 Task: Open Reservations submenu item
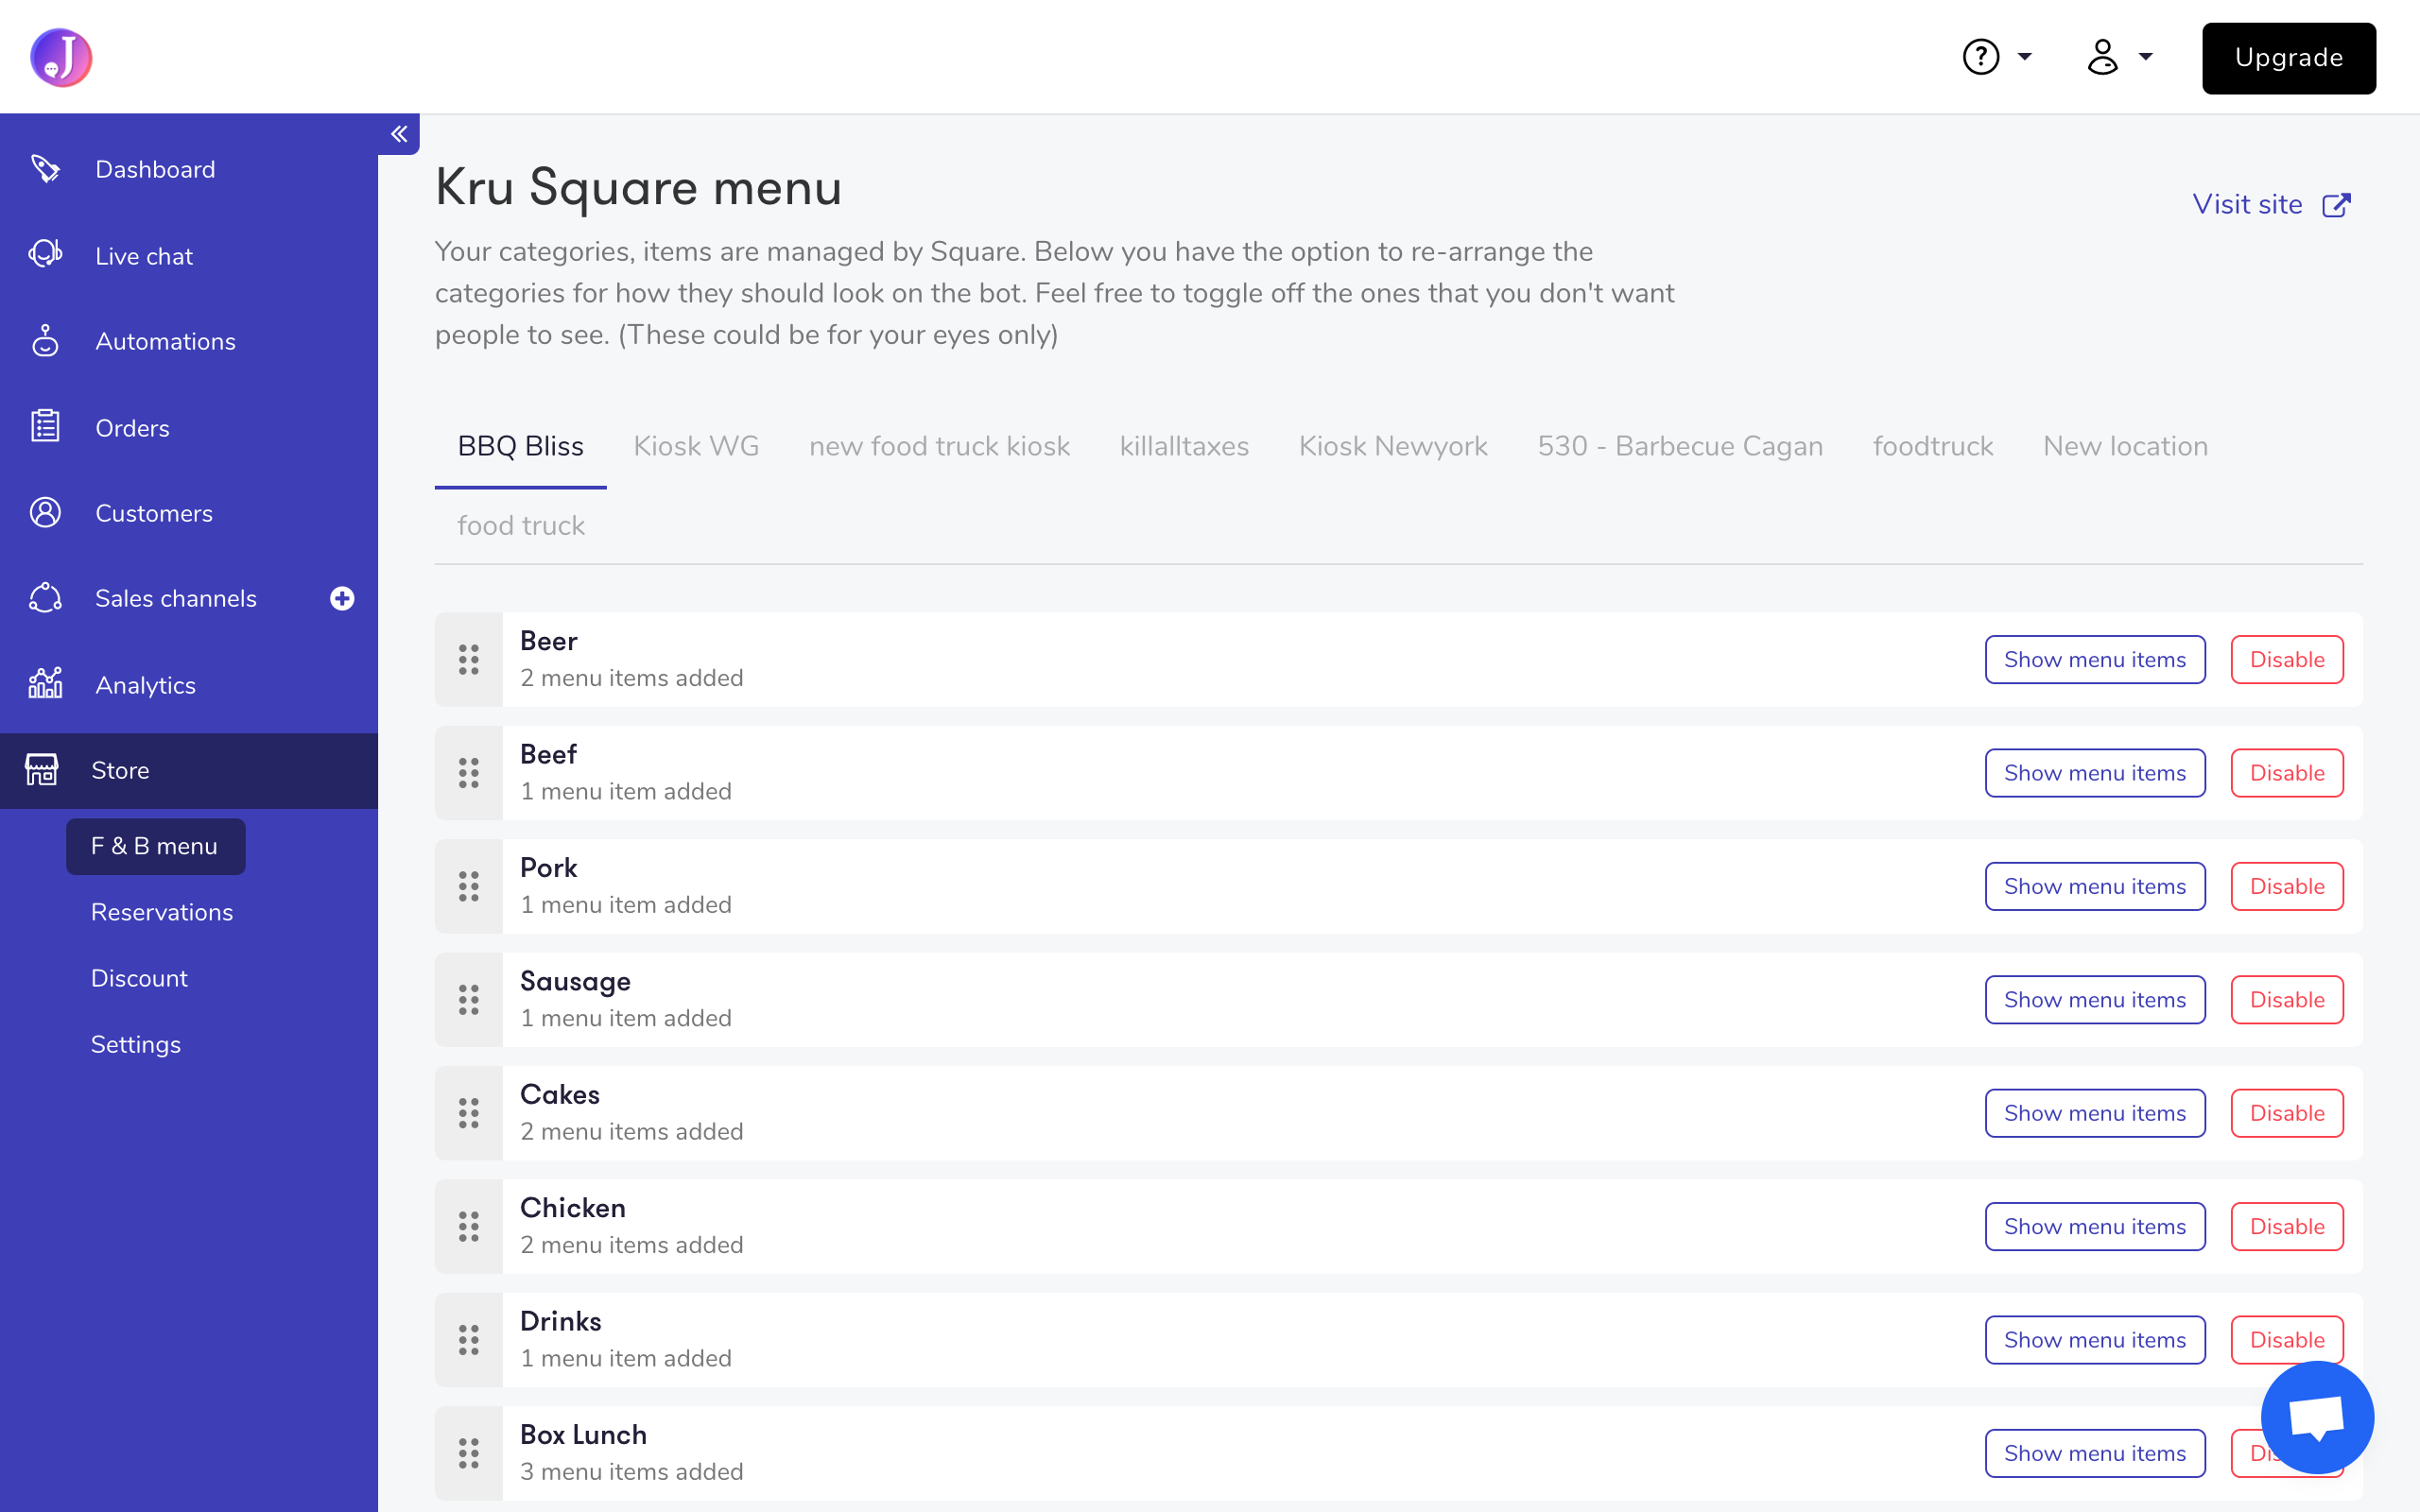(x=162, y=912)
